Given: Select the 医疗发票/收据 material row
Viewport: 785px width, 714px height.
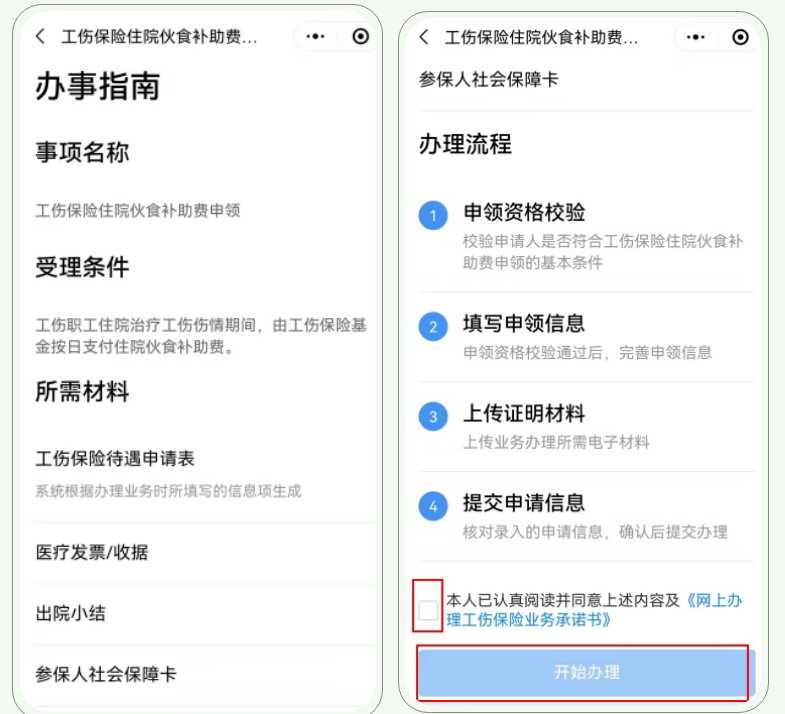Looking at the screenshot, I should [x=205, y=553].
